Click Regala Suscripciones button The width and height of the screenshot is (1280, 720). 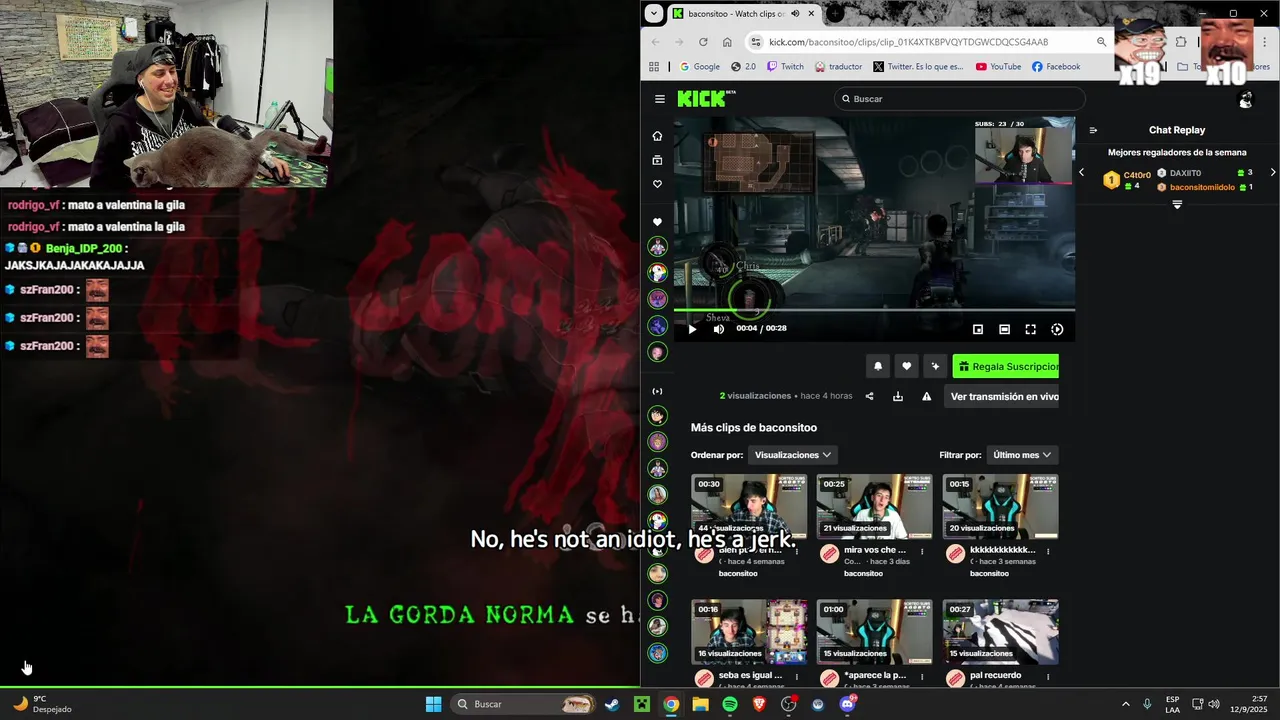1006,367
